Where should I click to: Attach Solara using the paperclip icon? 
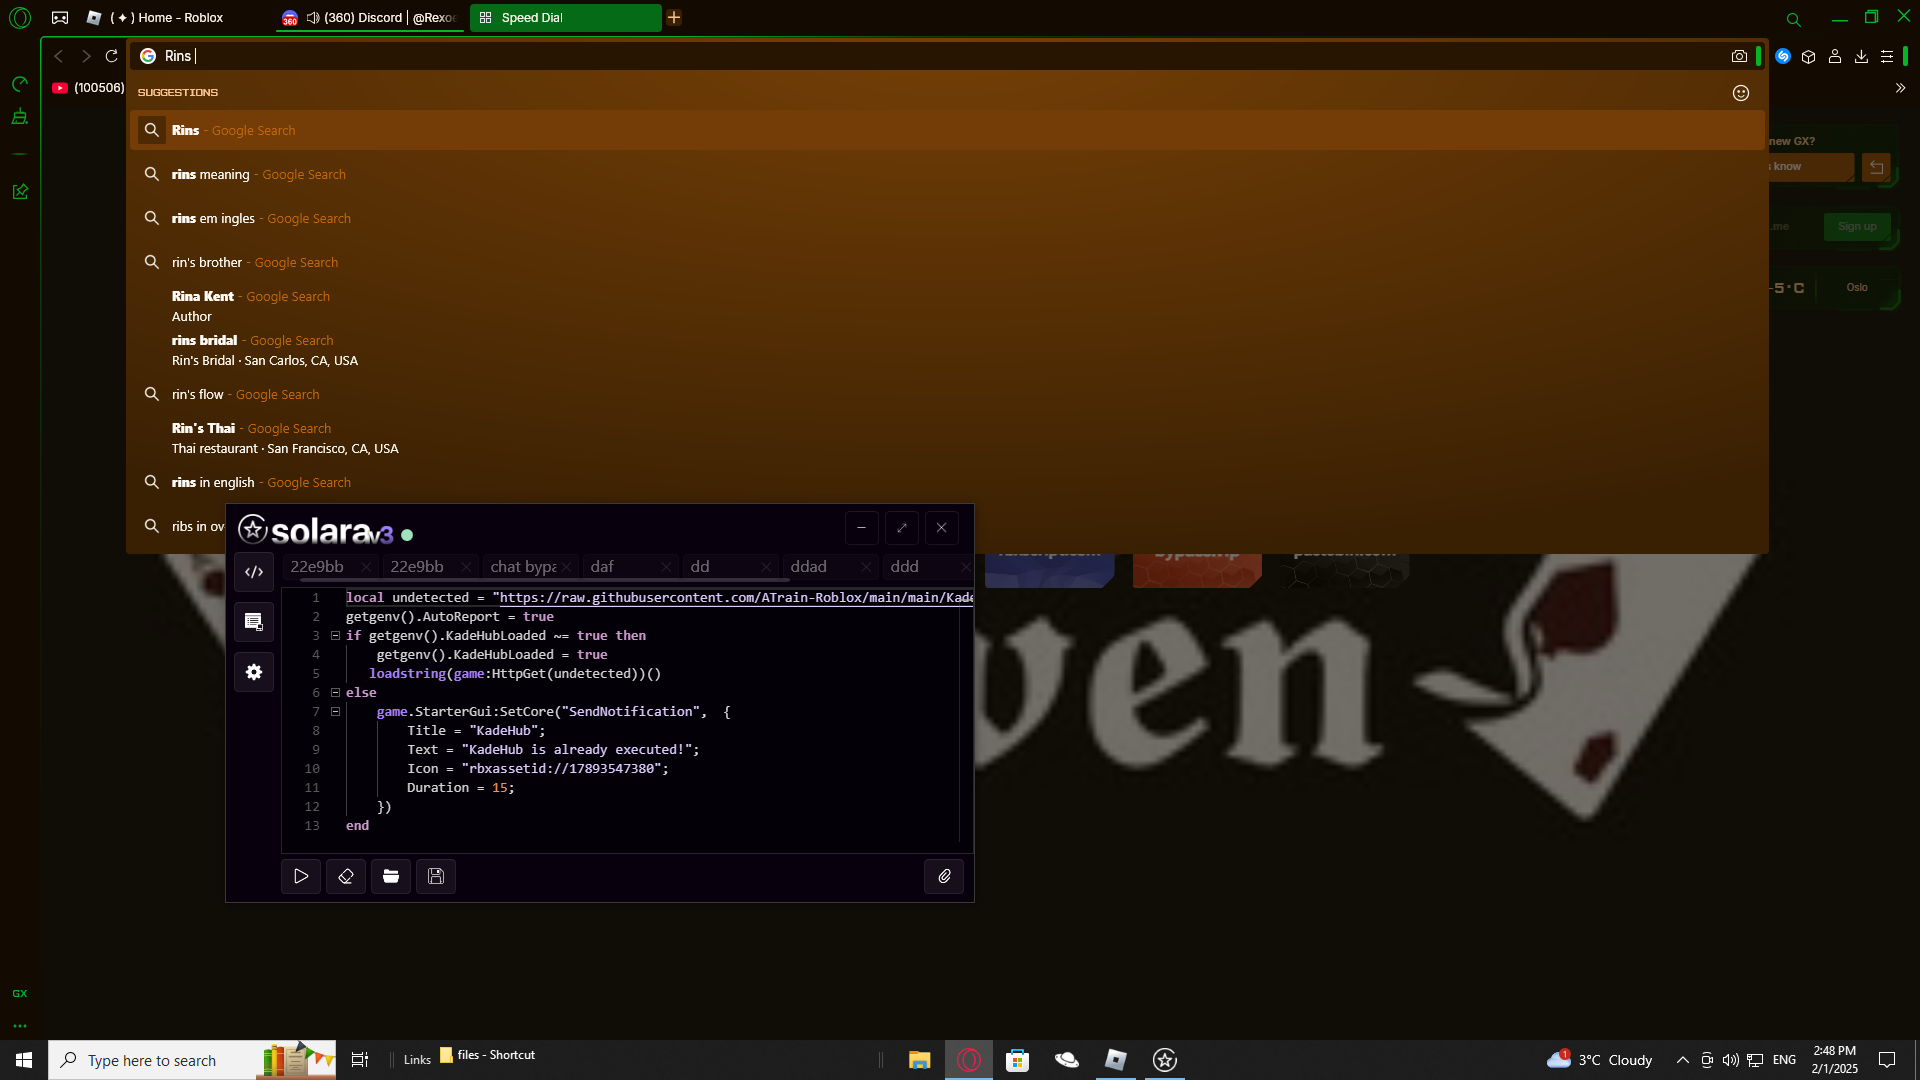click(944, 876)
